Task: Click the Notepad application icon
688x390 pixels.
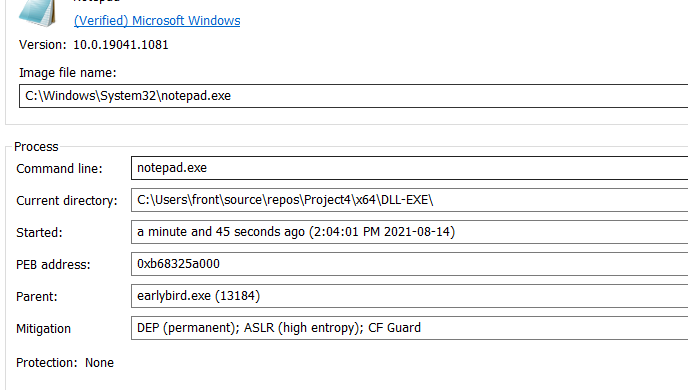Action: (37, 12)
